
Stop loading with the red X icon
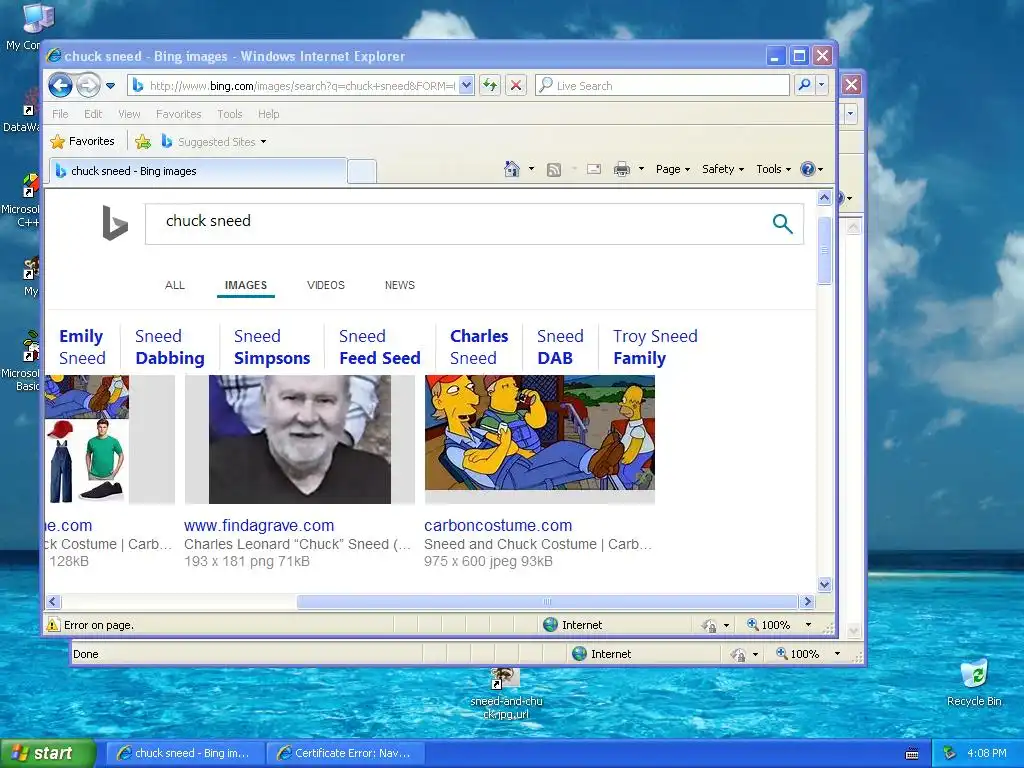[516, 85]
